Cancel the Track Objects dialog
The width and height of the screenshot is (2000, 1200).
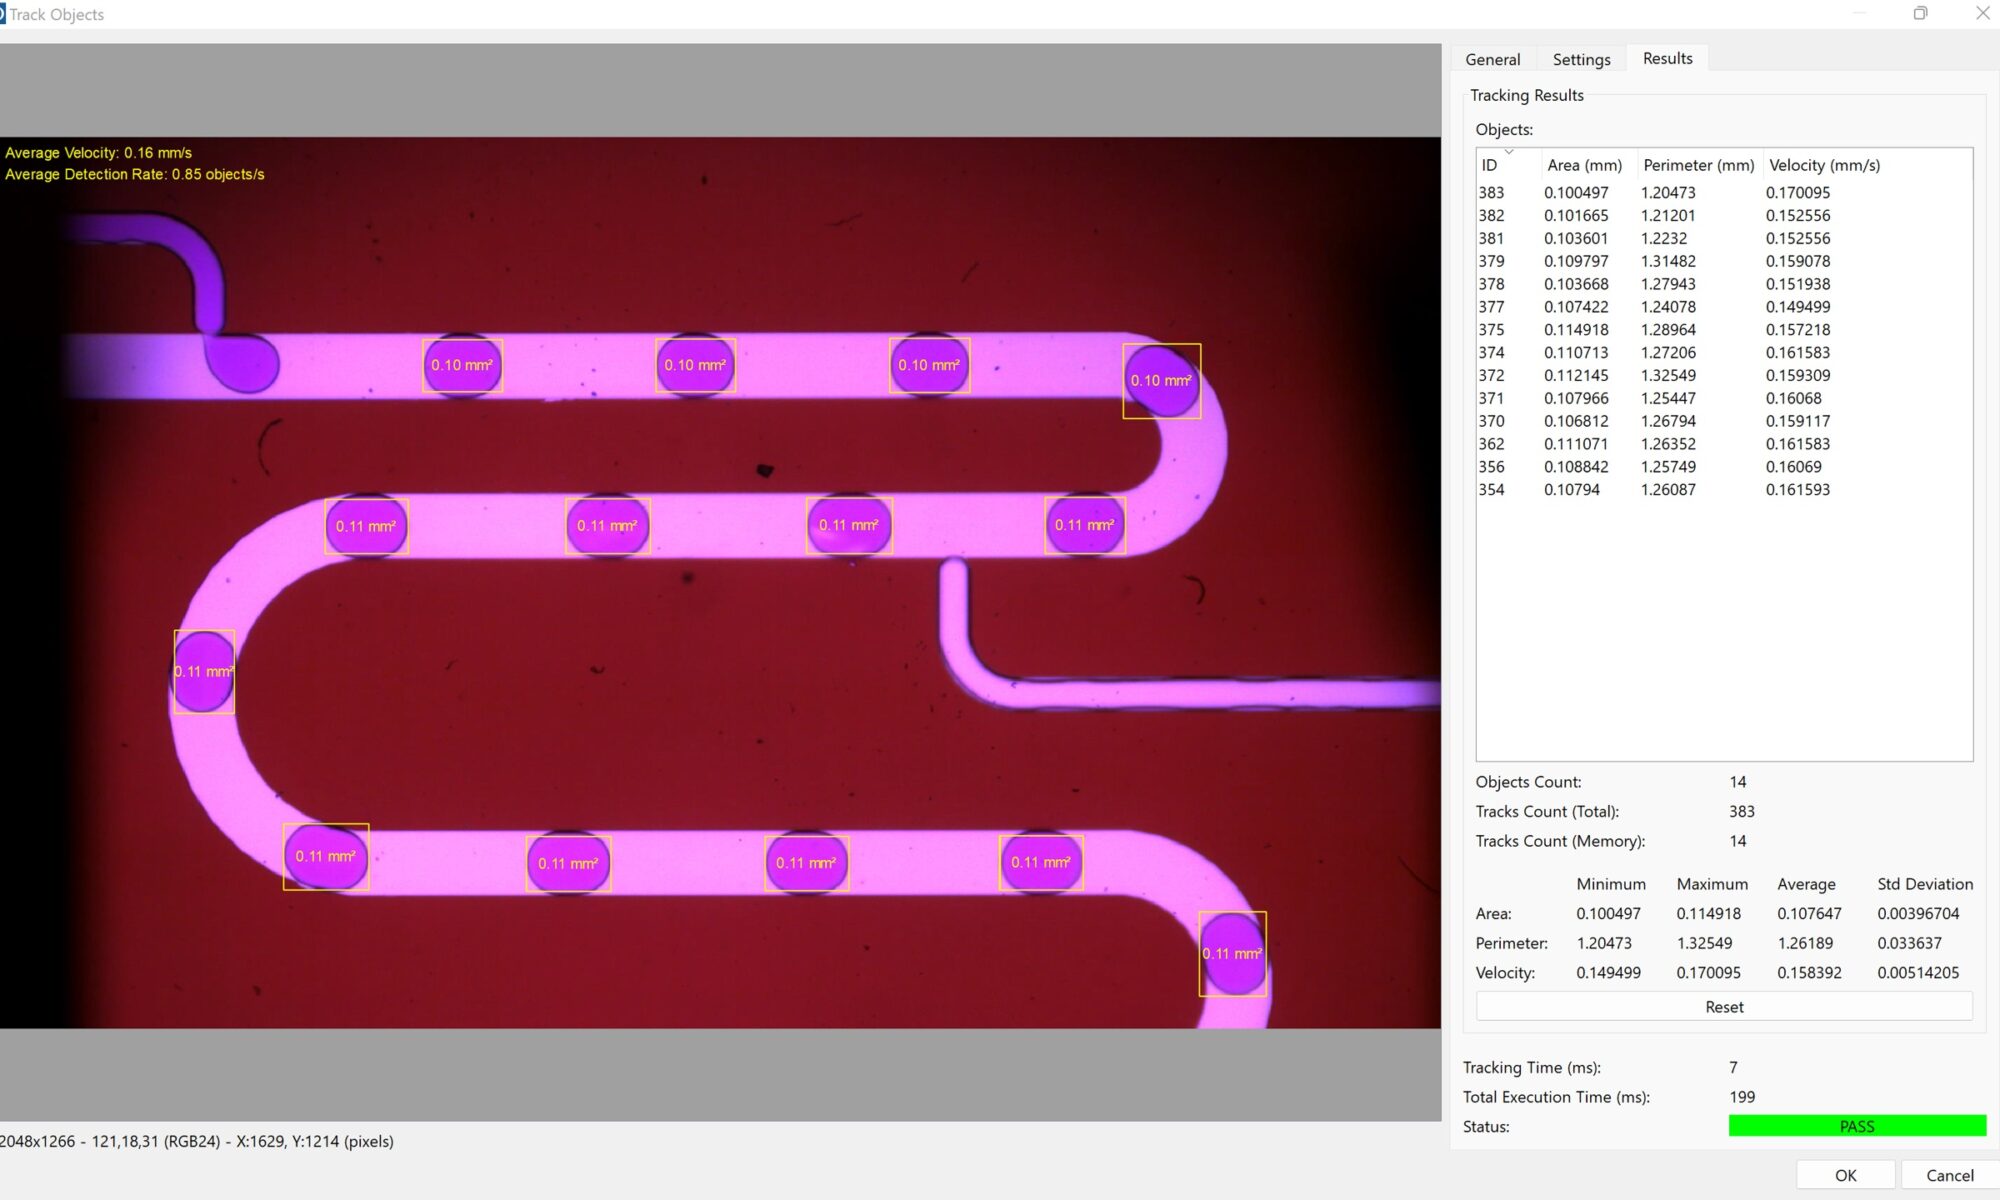1949,1175
